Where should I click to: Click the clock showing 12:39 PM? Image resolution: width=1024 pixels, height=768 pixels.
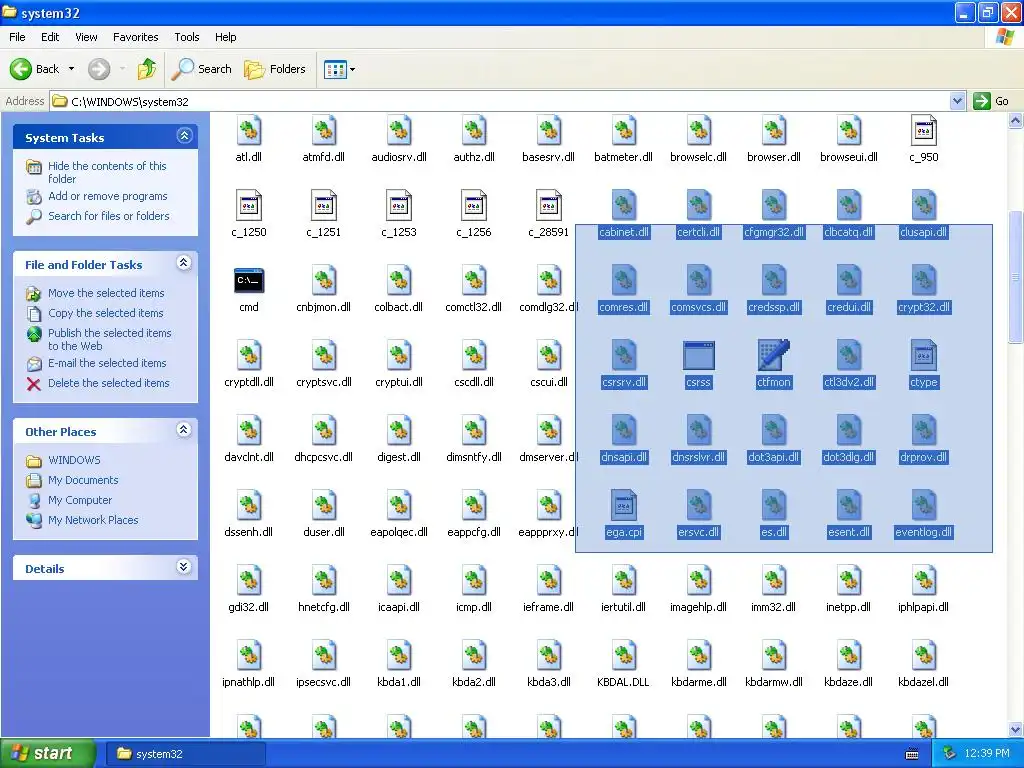(987, 754)
